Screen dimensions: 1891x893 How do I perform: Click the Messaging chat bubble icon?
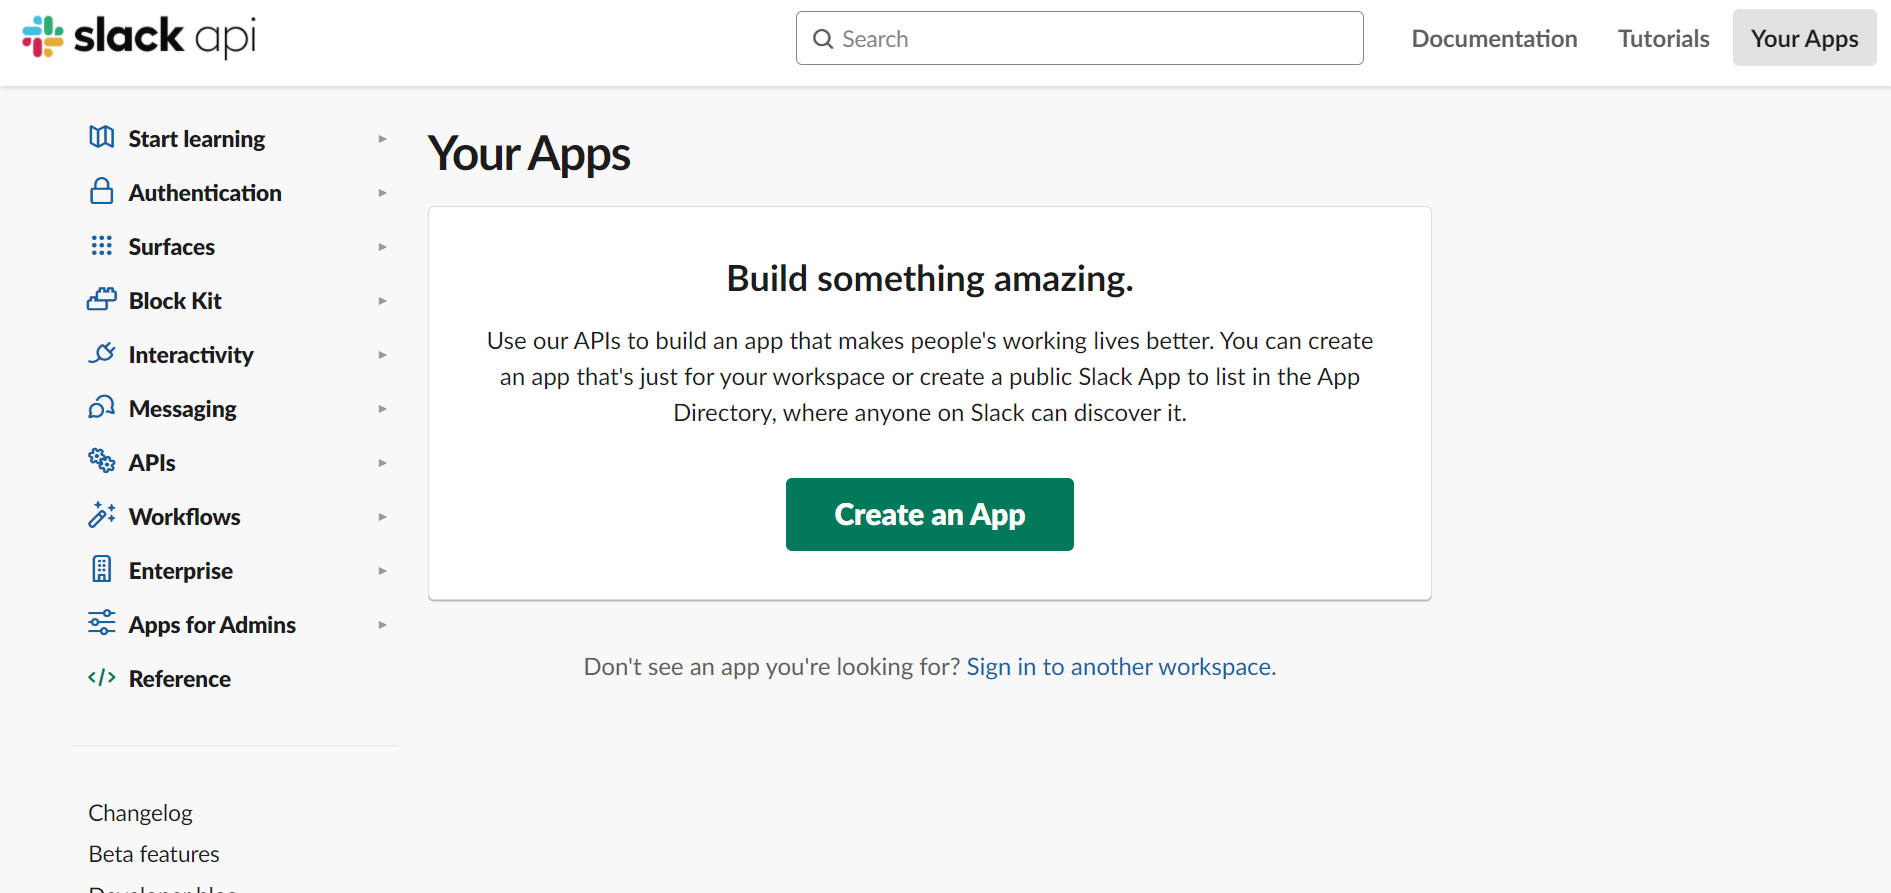click(102, 407)
